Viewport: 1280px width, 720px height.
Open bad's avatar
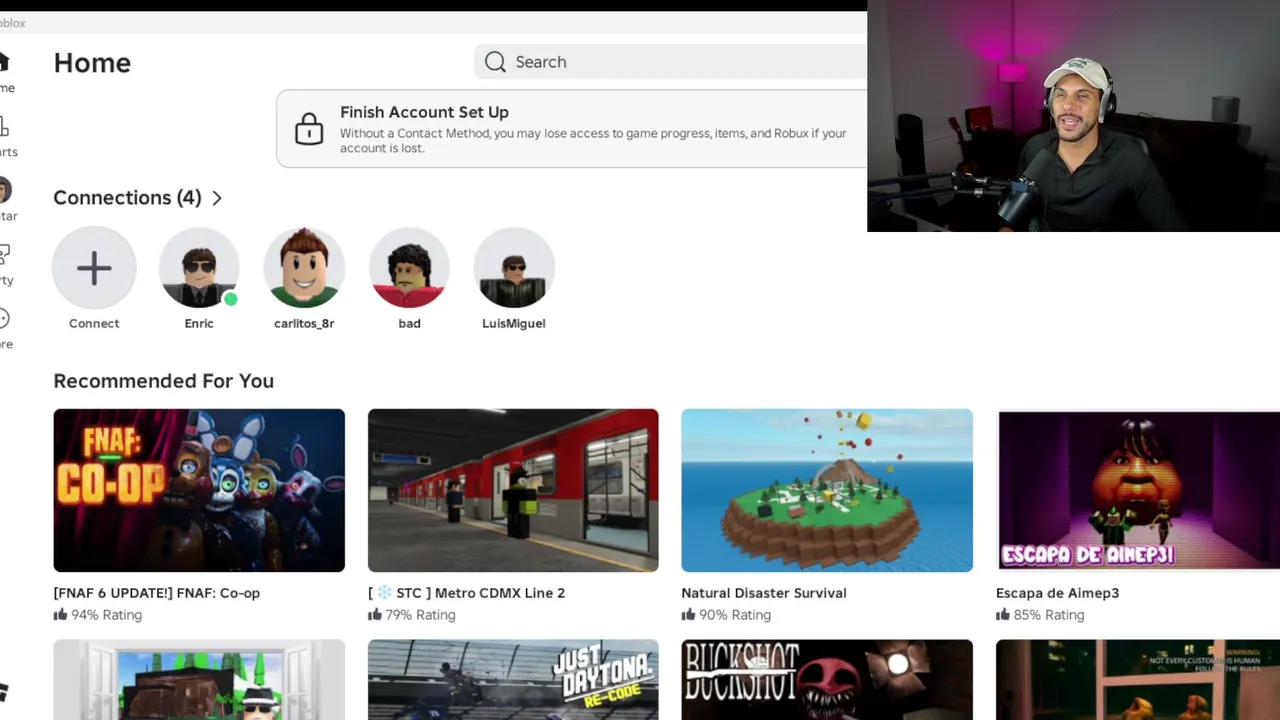point(409,268)
